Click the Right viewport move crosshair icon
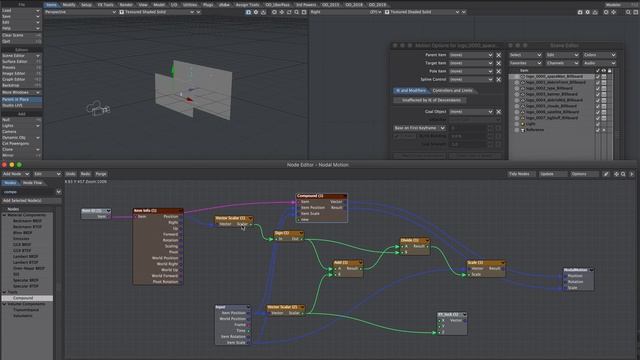The height and width of the screenshot is (360, 640). tap(613, 12)
